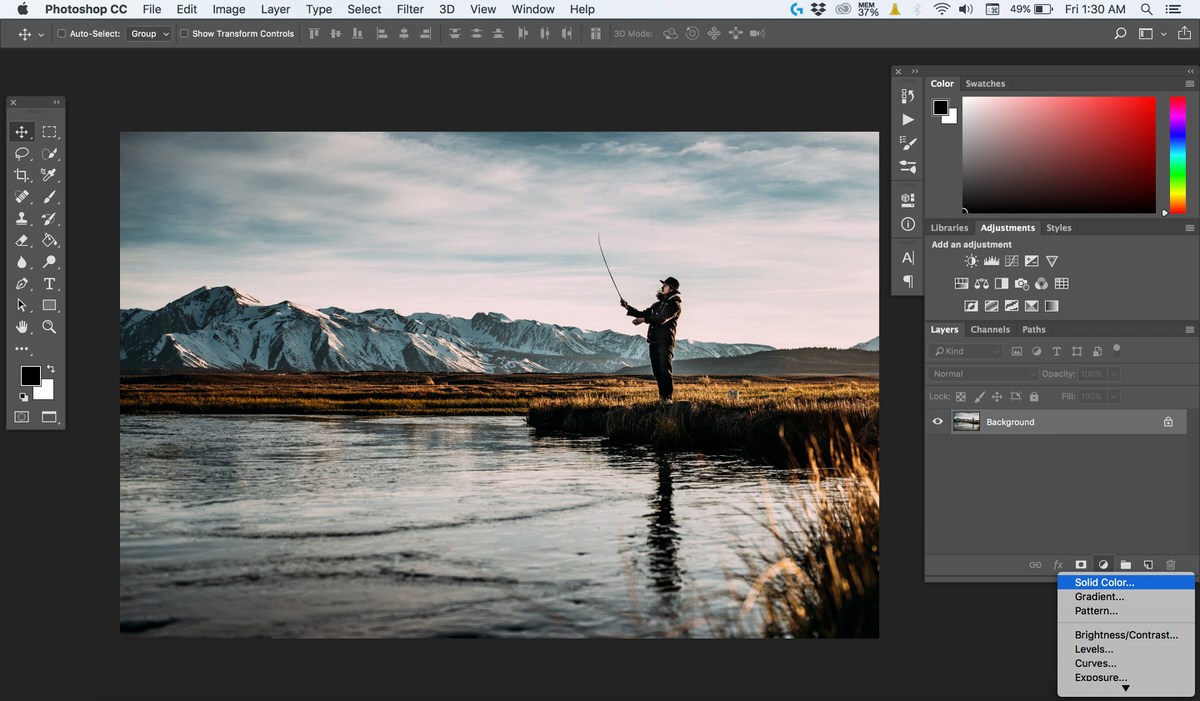Screen dimensions: 1200x701
Task: Add a Hue/Saturation adjustment icon
Action: (961, 284)
